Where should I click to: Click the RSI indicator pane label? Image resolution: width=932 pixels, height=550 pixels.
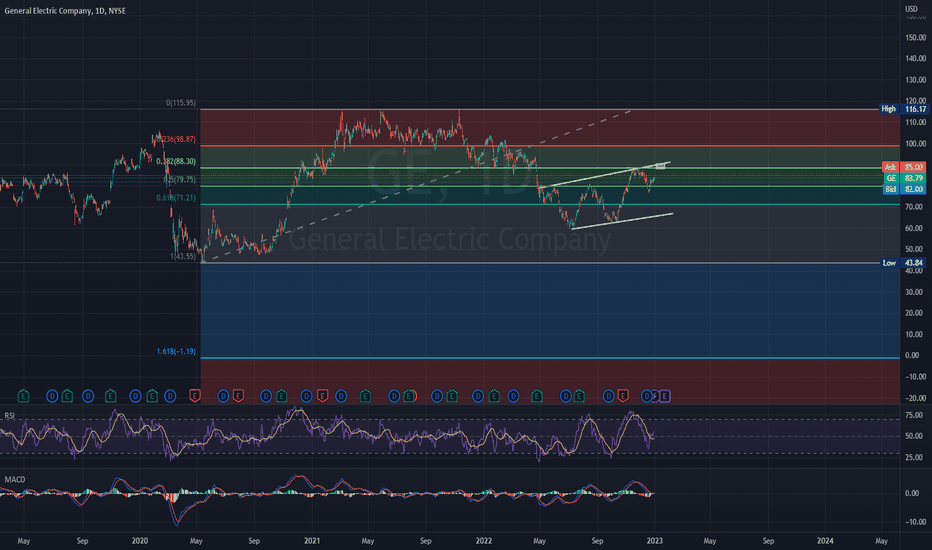10,416
